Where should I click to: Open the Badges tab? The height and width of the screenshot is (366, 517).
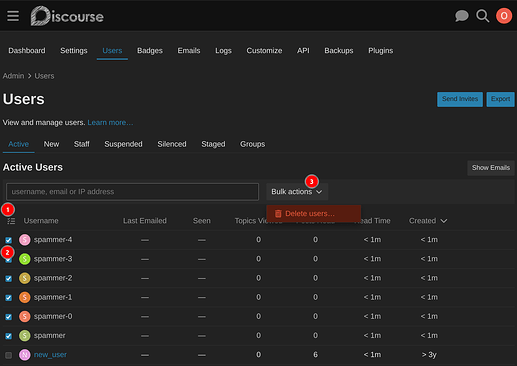click(150, 51)
